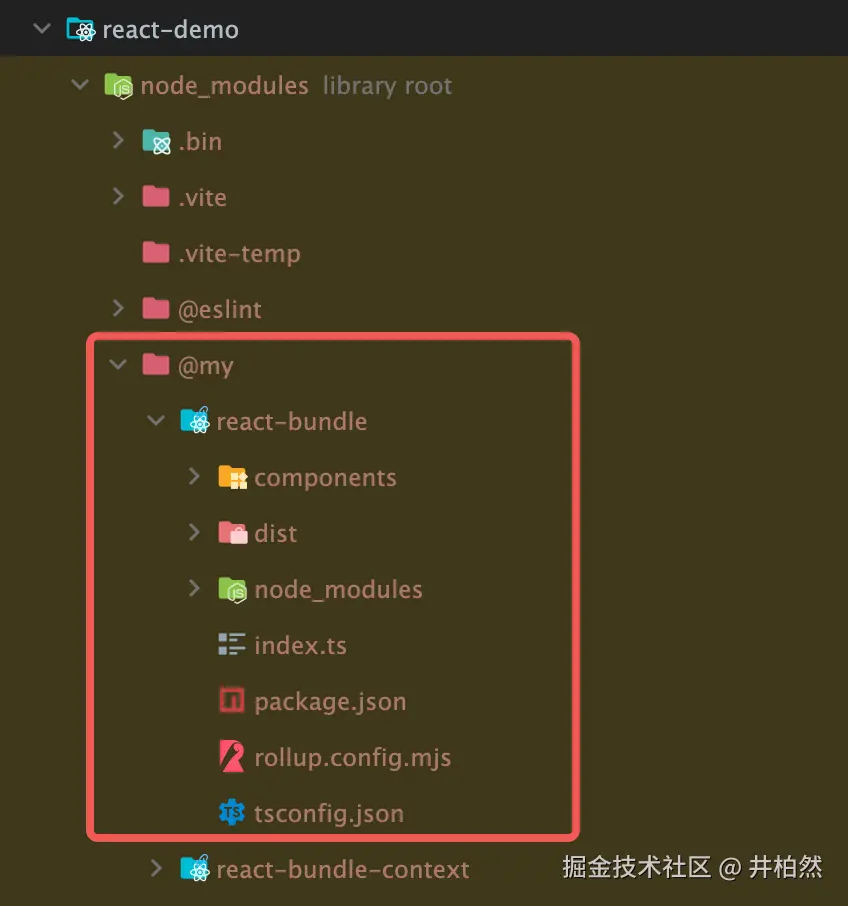Click the components folder icon
Screen dimensions: 848x906
pos(233,477)
